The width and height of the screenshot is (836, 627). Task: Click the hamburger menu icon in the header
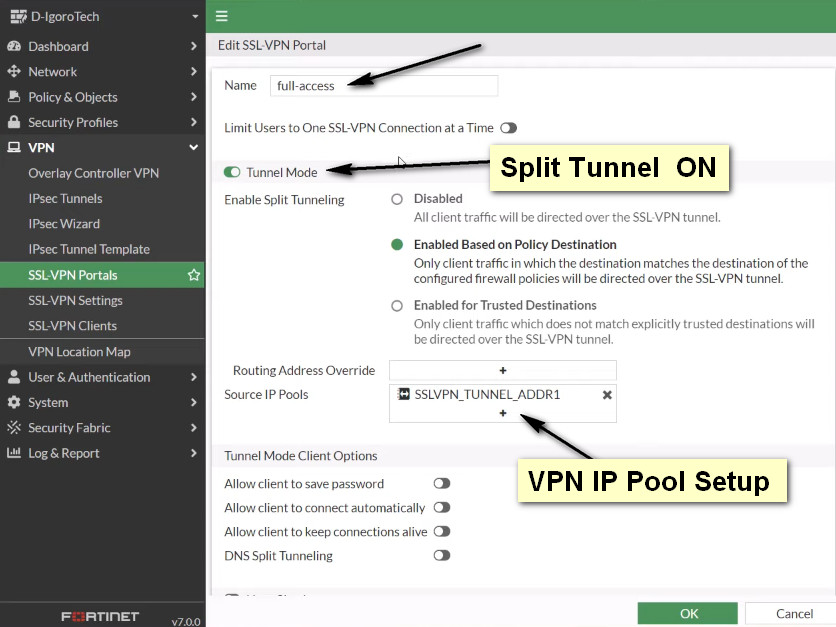[x=222, y=16]
